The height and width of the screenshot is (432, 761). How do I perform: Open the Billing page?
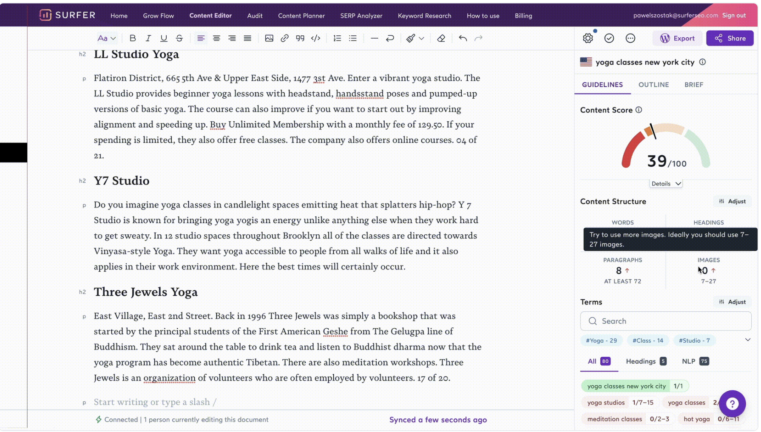point(523,16)
